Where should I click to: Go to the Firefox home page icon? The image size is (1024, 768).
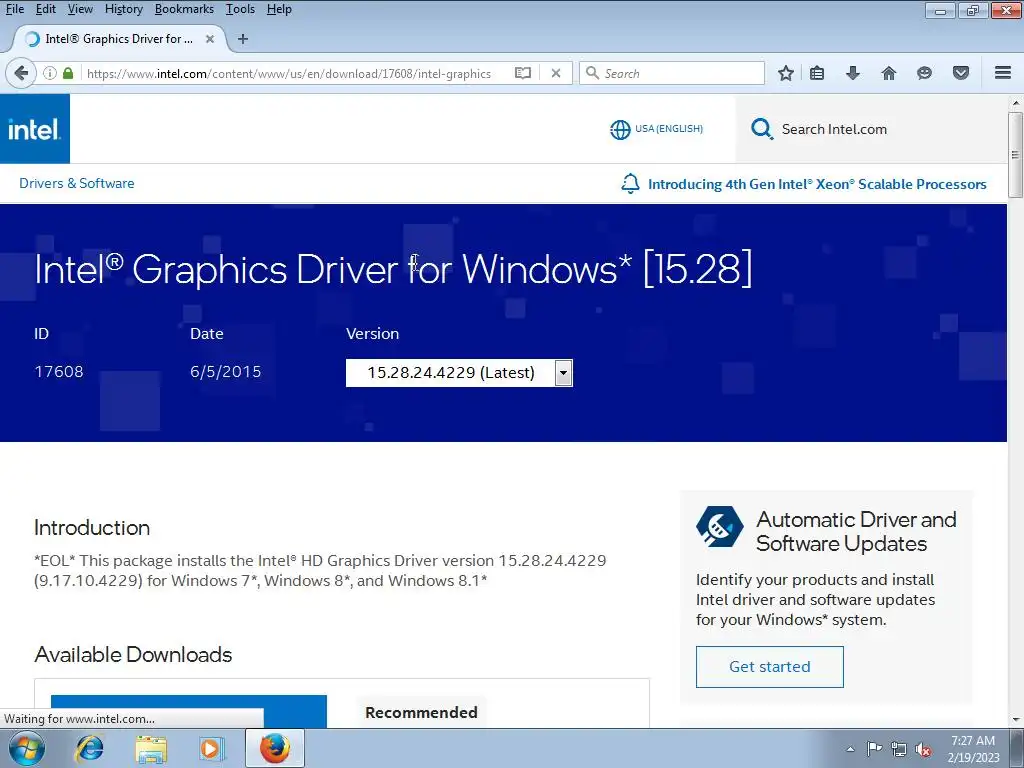point(889,73)
